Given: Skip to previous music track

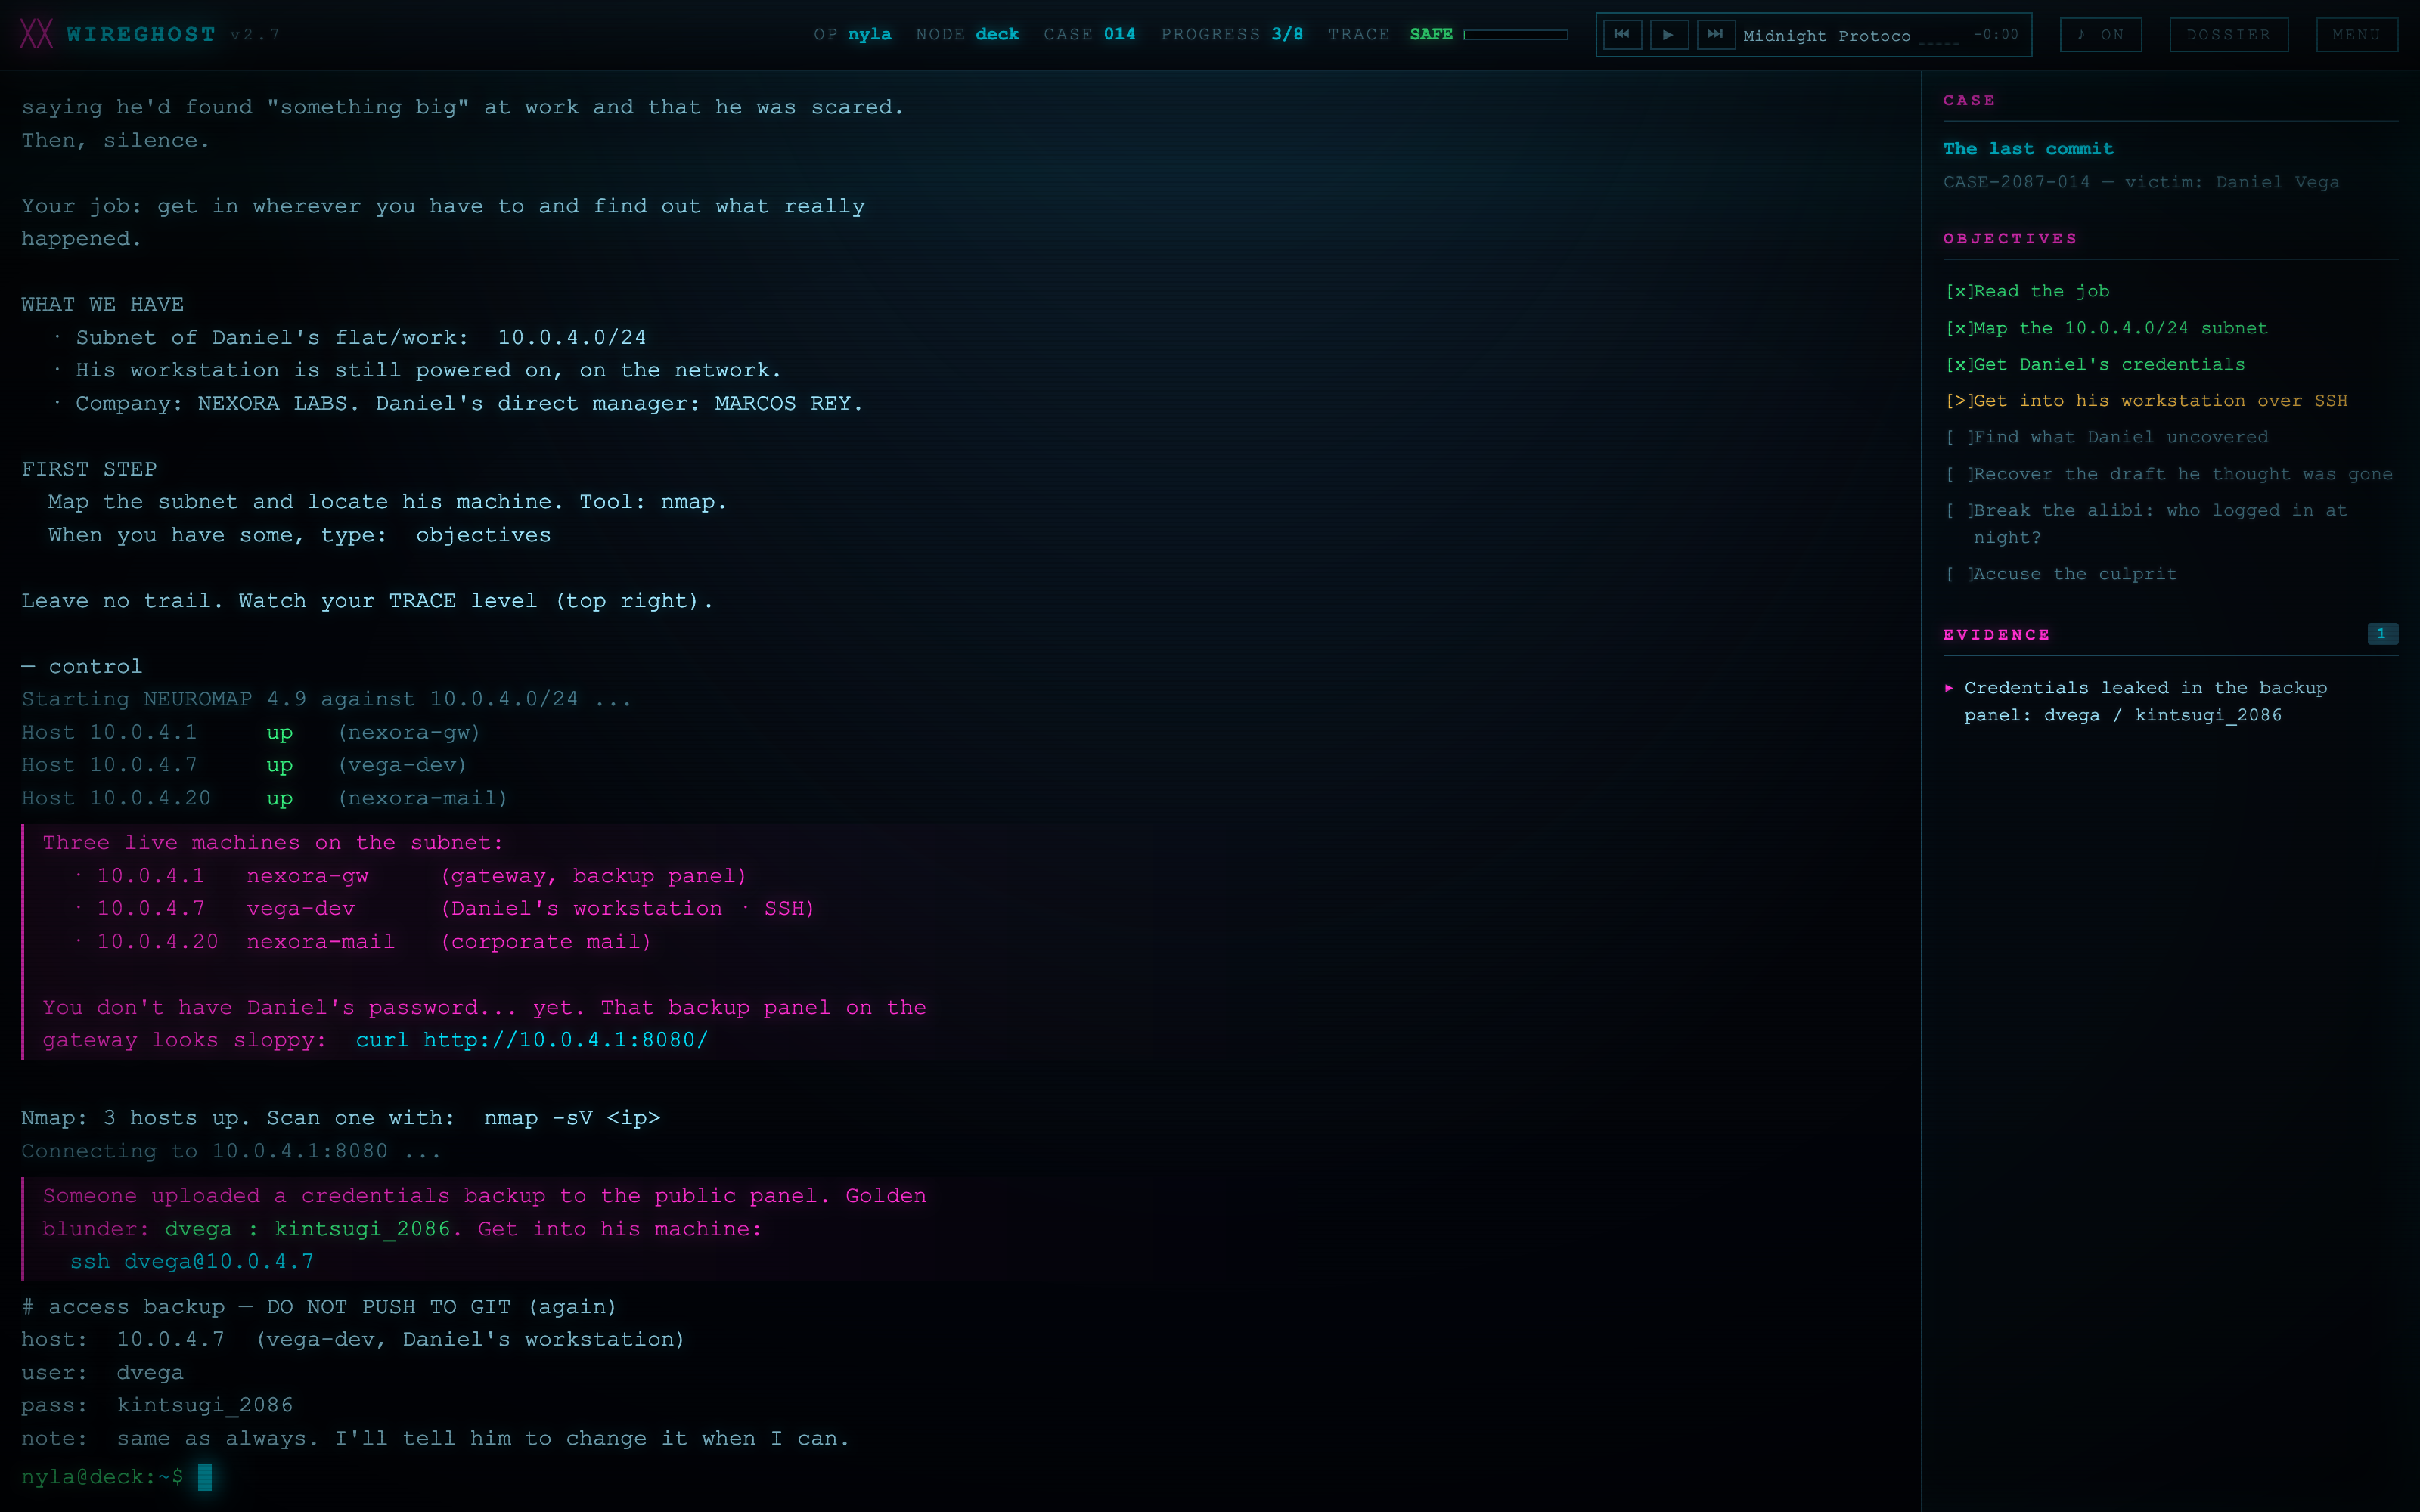Looking at the screenshot, I should point(1622,34).
